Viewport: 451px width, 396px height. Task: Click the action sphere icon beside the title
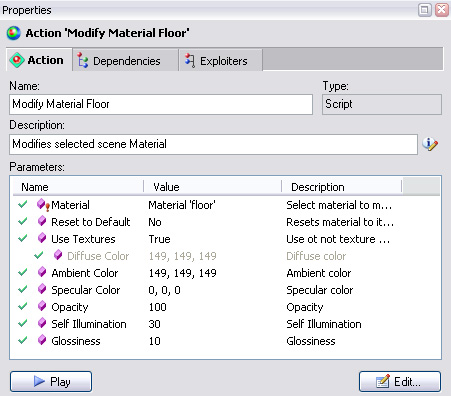[14, 33]
